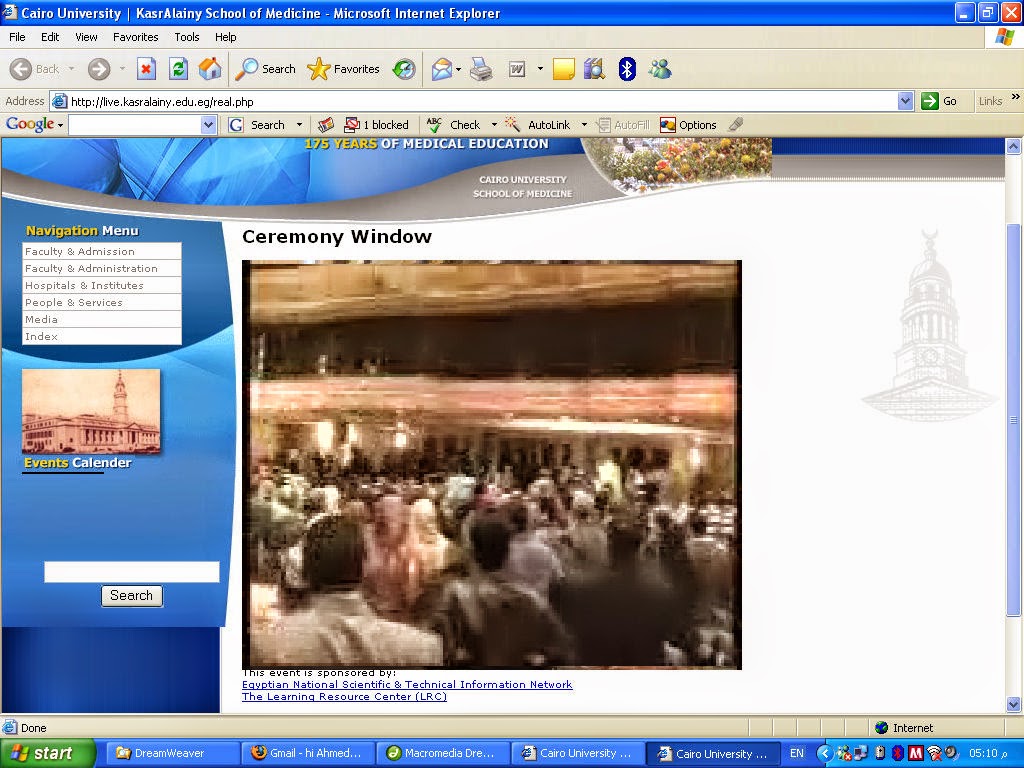Click the McAfee icon in the system tray
The image size is (1024, 768).
click(916, 753)
